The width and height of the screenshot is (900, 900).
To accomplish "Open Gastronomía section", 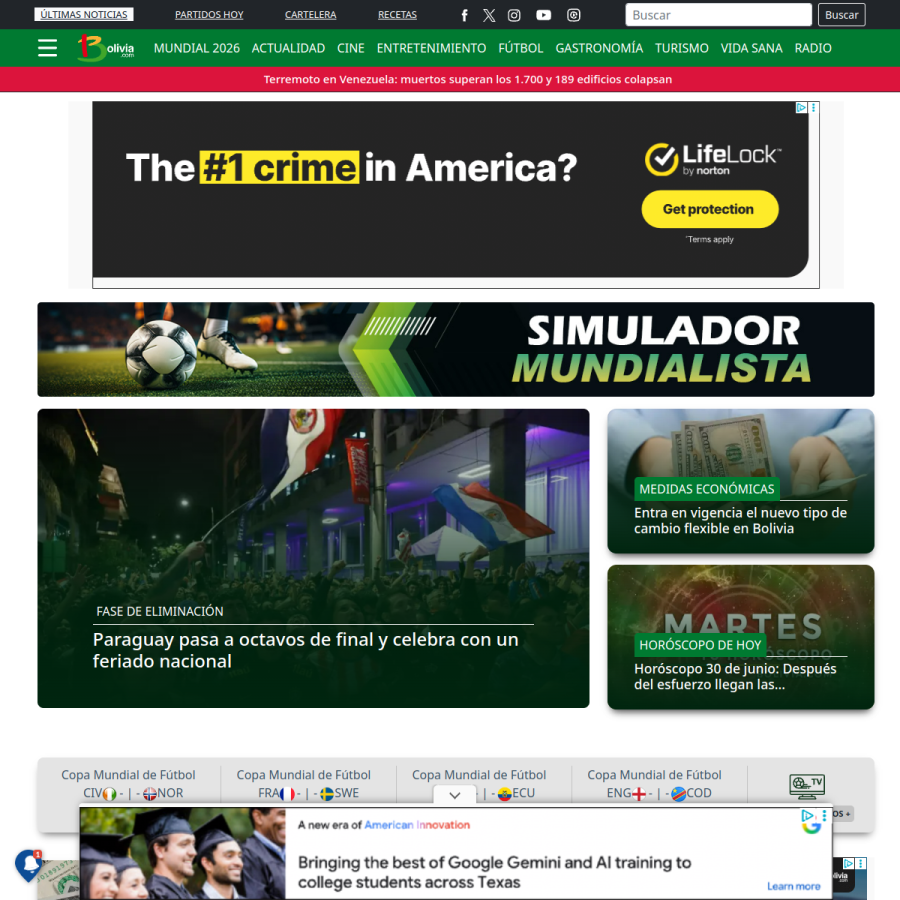I will 599,48.
